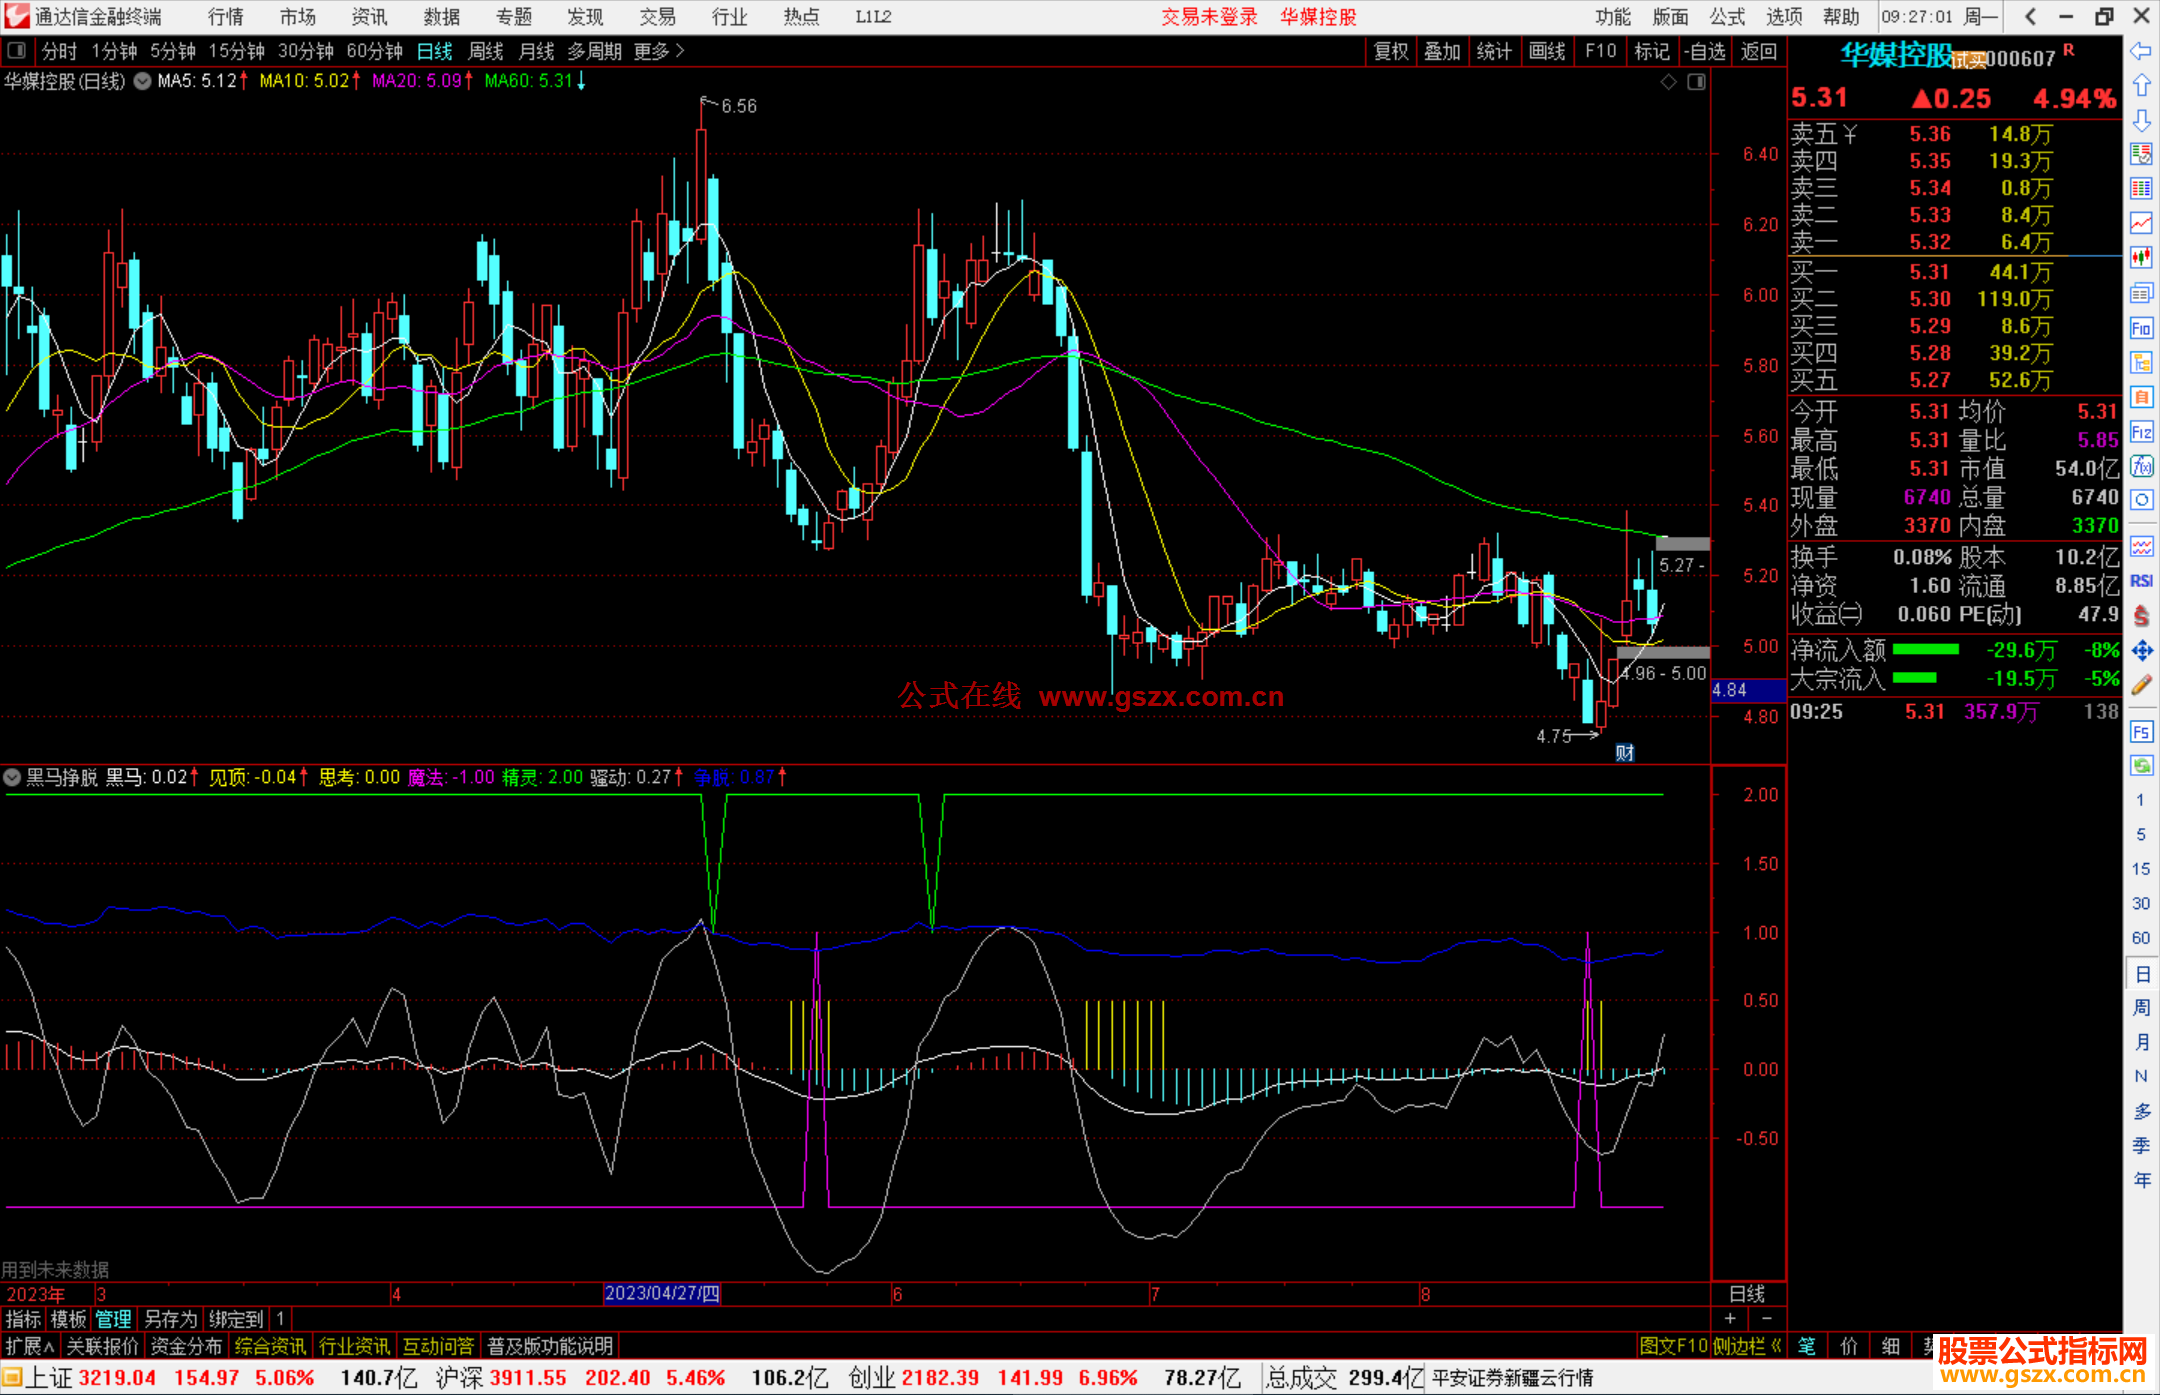Click the 复权 button
Screen dimensions: 2160x1395
[1391, 51]
